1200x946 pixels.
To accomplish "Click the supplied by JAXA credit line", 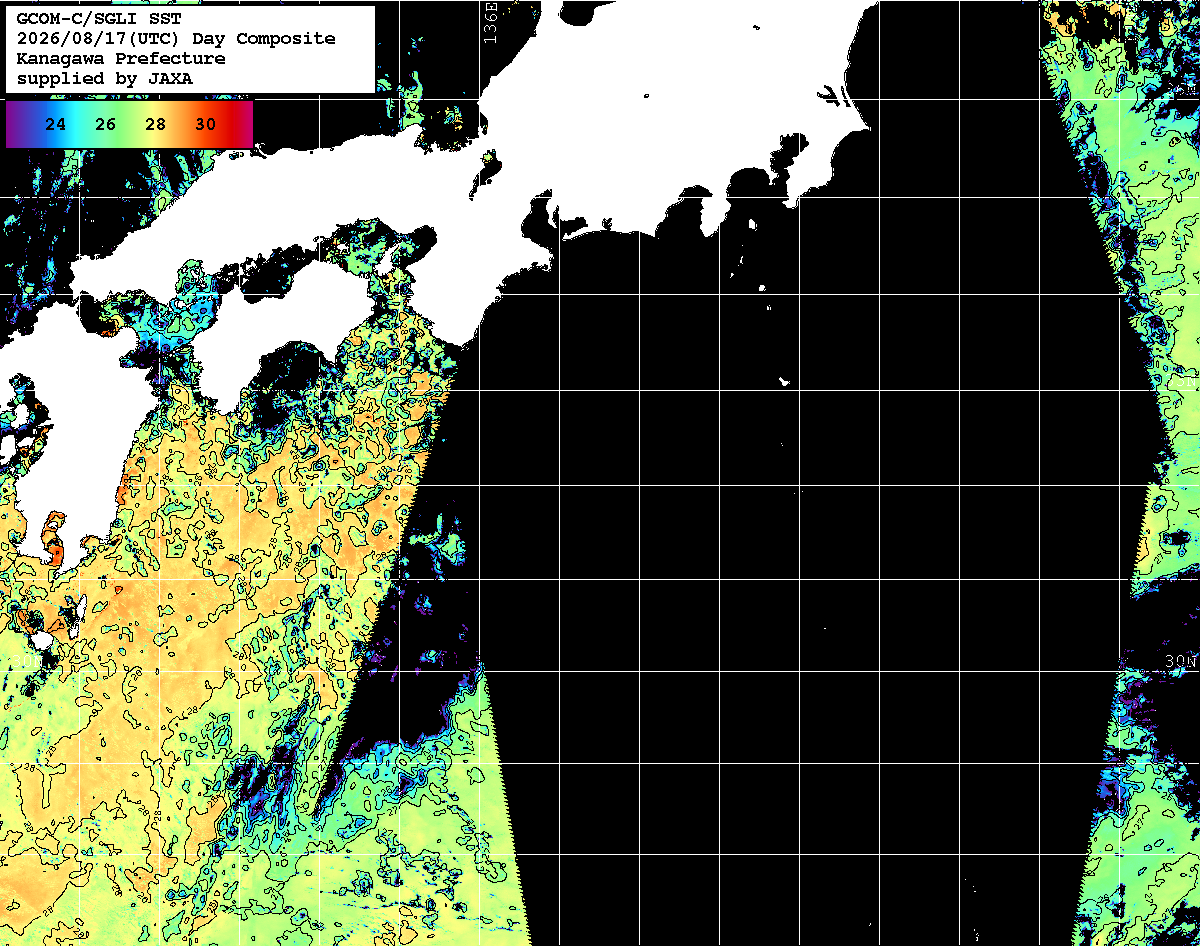I will (x=105, y=78).
